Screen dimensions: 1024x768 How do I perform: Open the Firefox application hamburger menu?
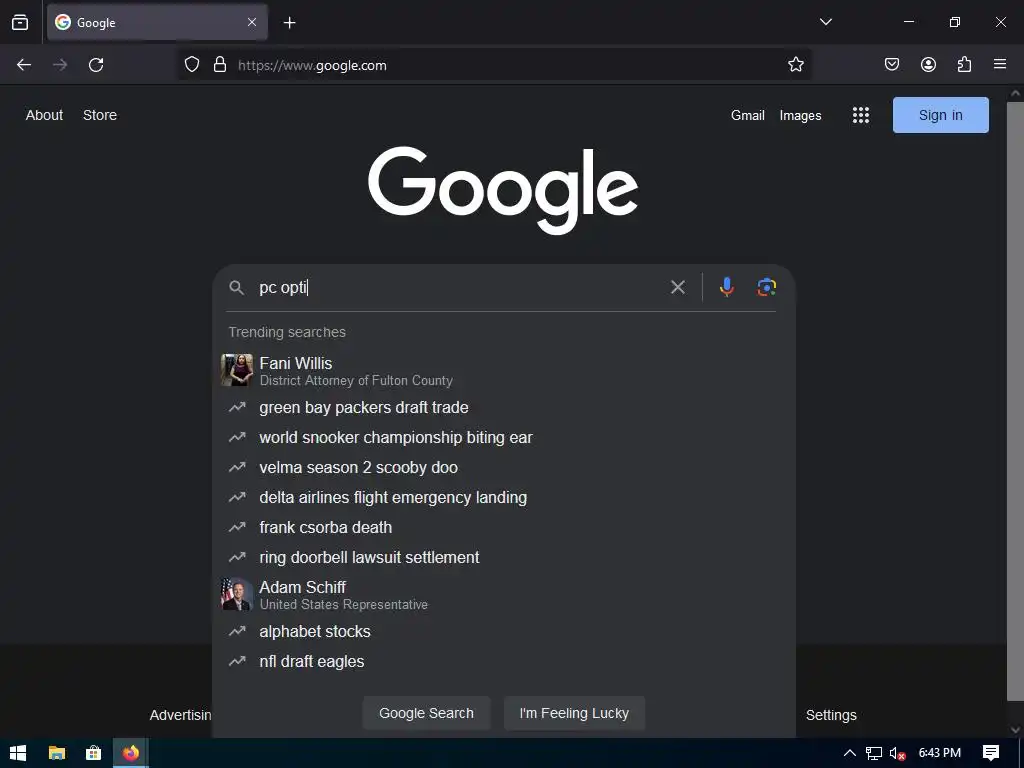[x=1000, y=64]
